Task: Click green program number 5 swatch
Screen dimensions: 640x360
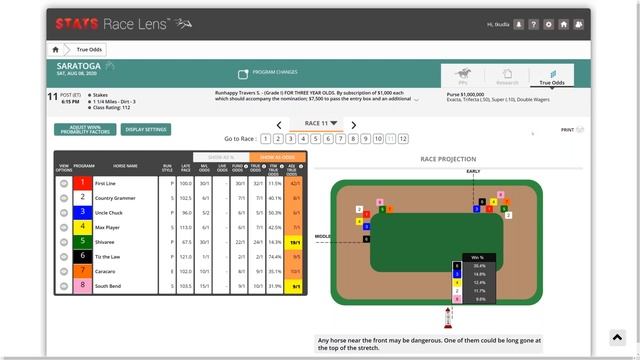Action: [82, 242]
